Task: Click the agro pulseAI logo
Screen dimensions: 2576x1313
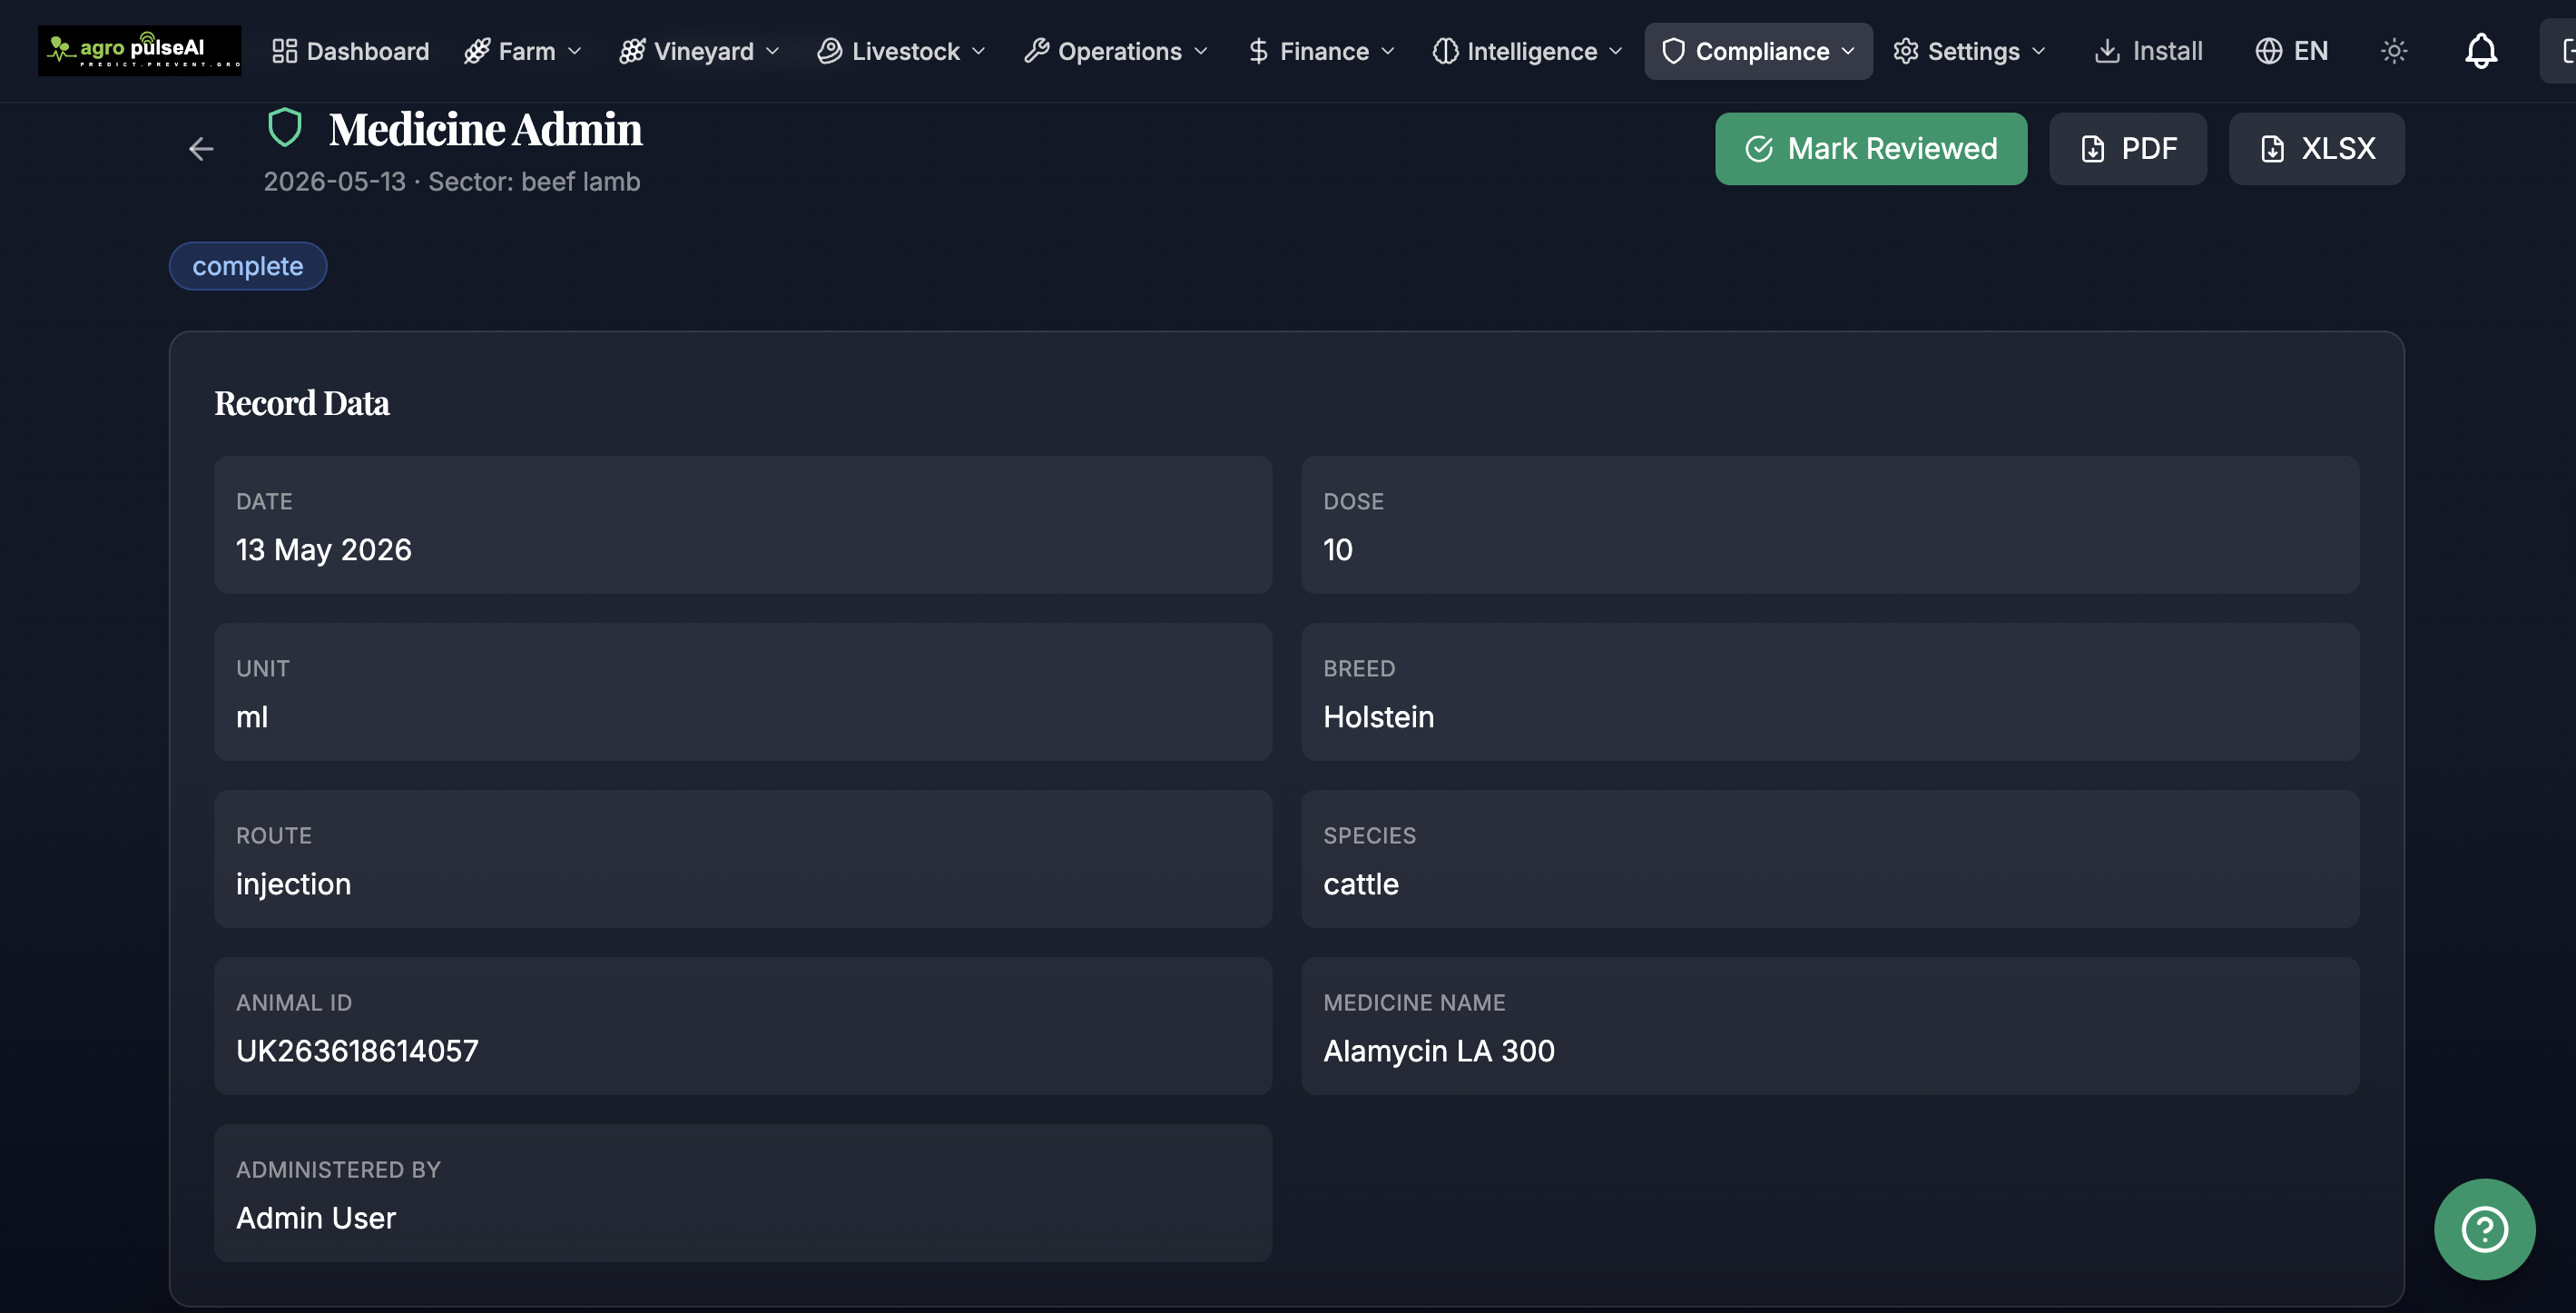Action: pos(140,50)
